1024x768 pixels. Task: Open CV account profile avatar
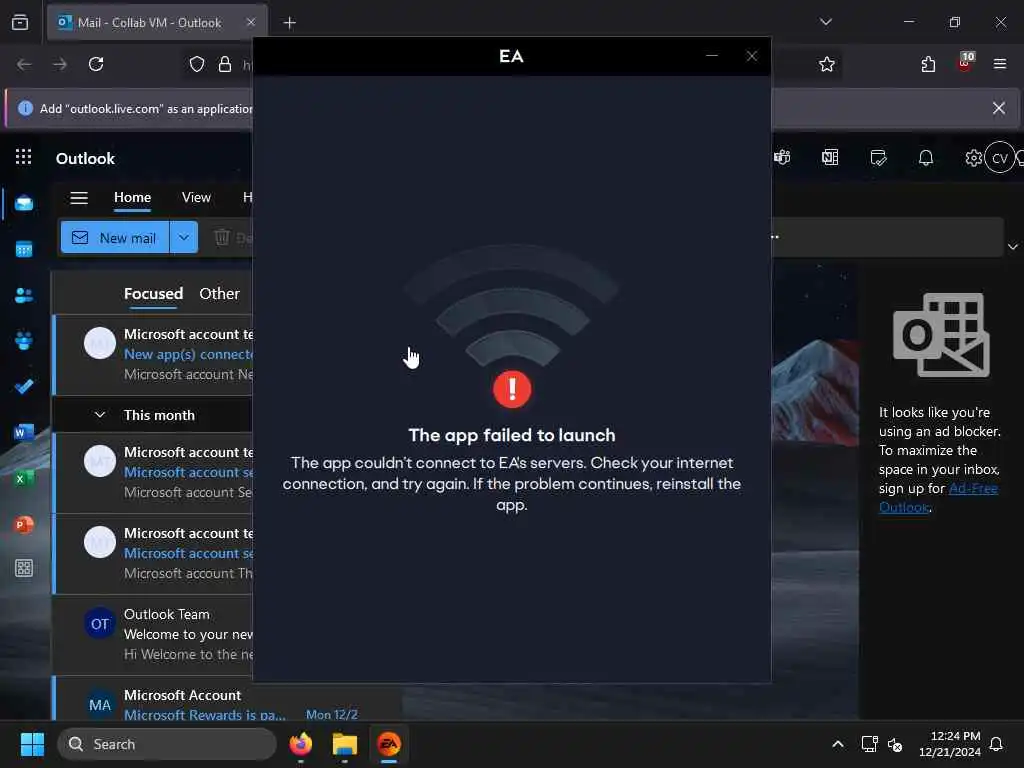(1000, 157)
